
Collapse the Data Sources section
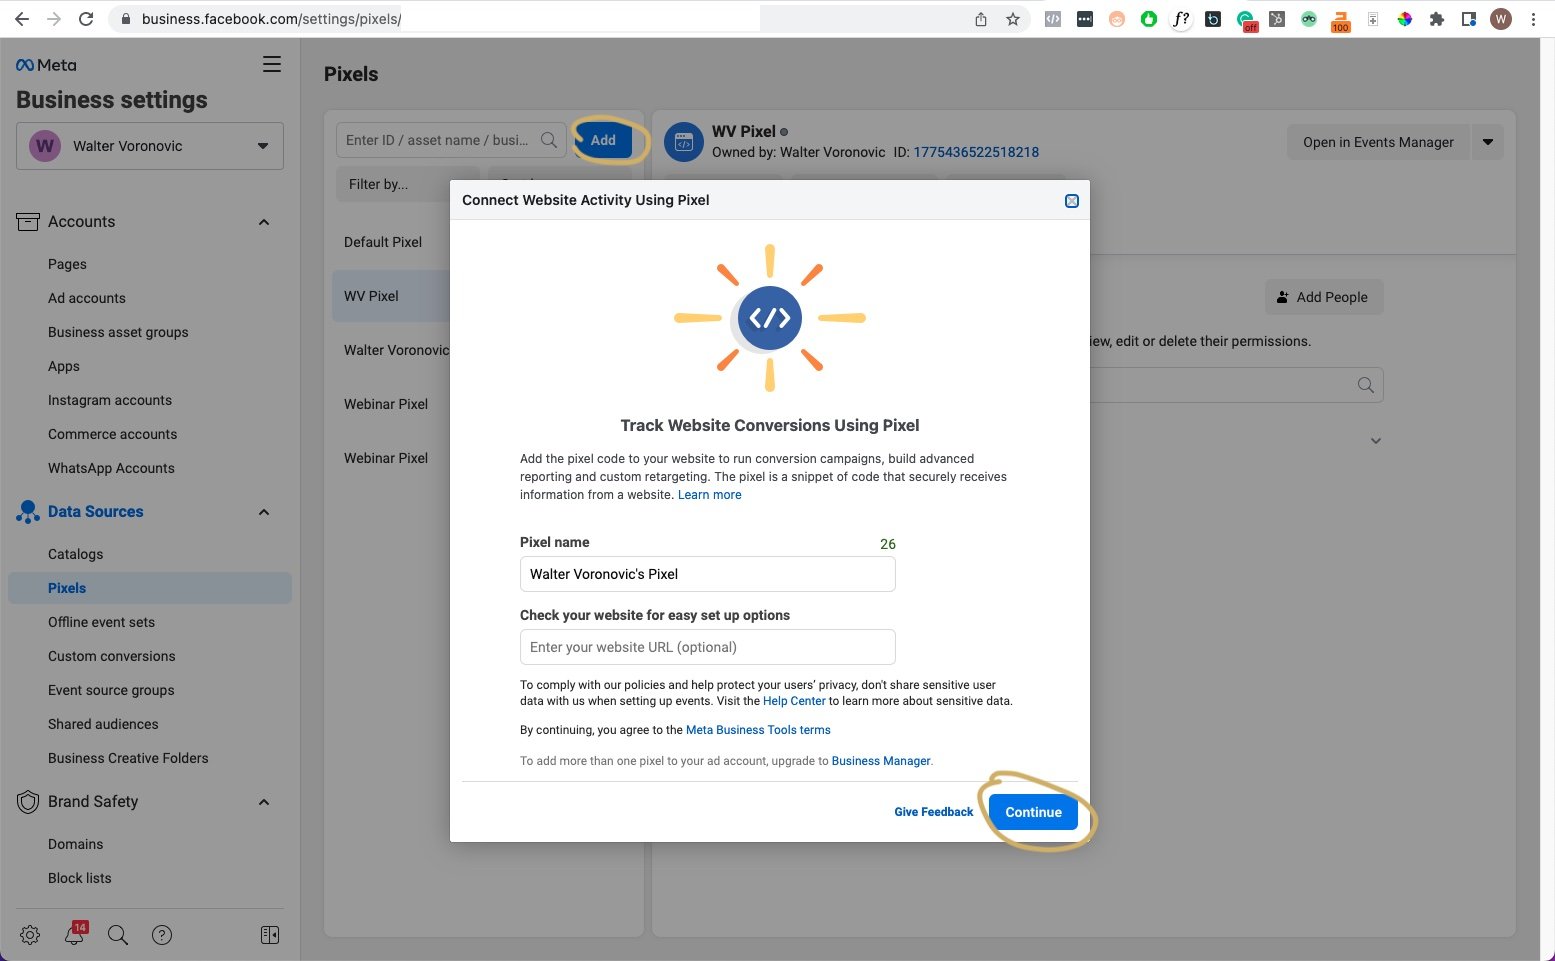click(264, 512)
